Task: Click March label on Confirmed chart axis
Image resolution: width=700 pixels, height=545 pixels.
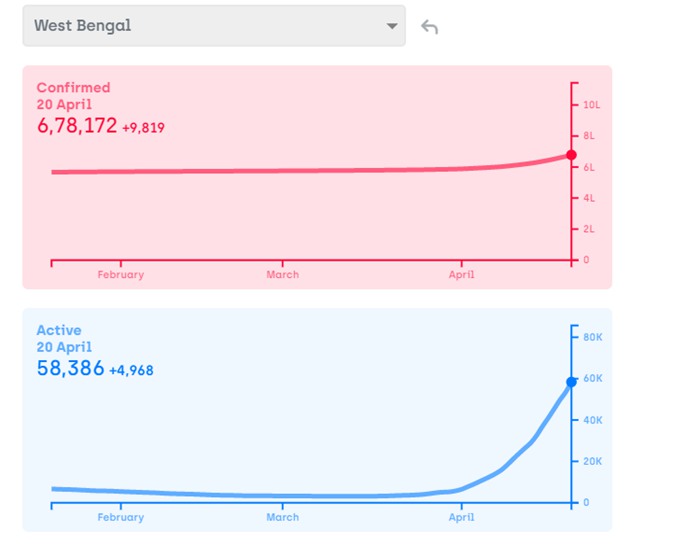Action: tap(282, 275)
